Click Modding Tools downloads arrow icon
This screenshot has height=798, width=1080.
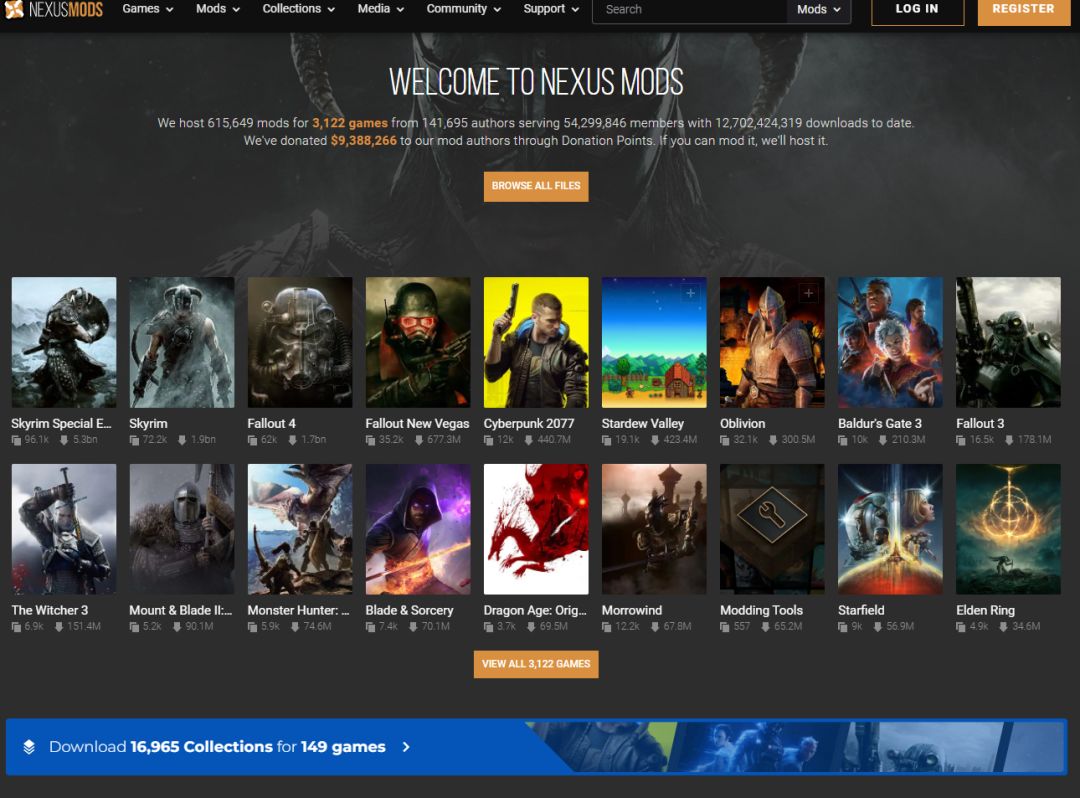pyautogui.click(x=765, y=627)
